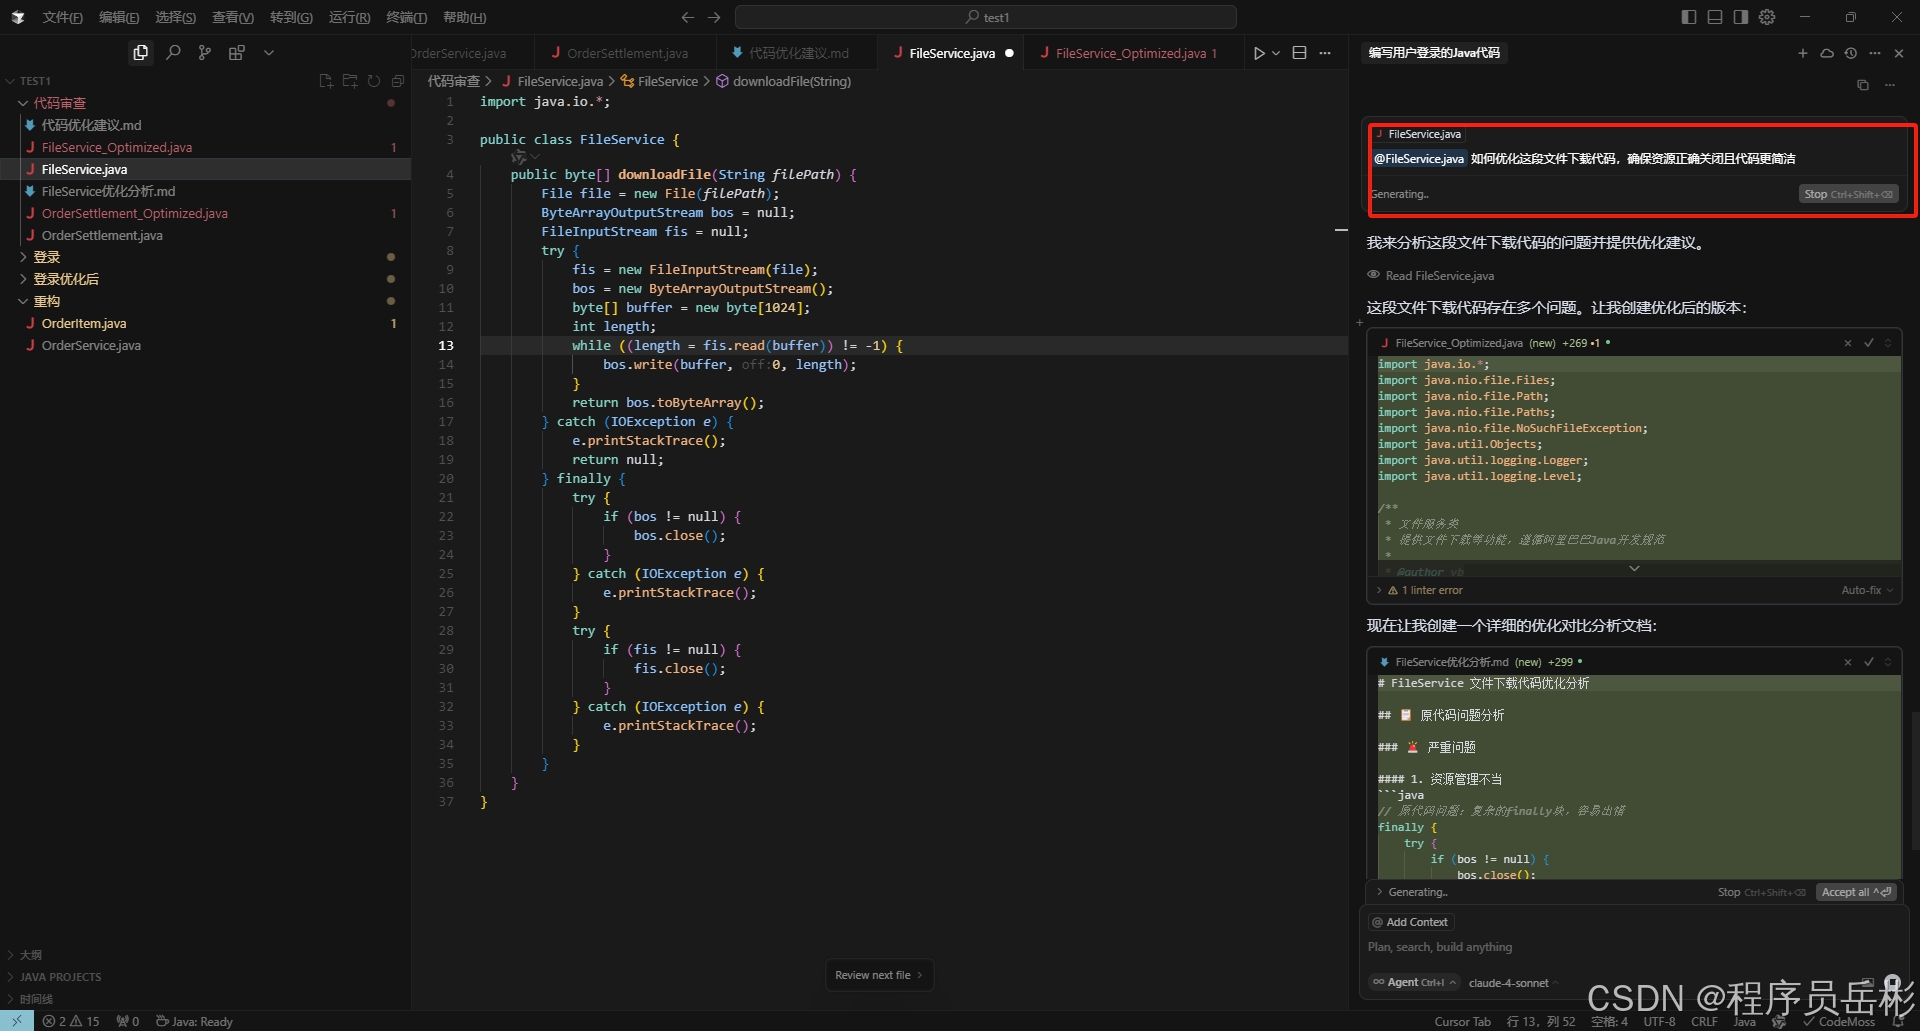This screenshot has width=1920, height=1031.
Task: Toggle the bottom panel visibility
Action: point(1715,17)
